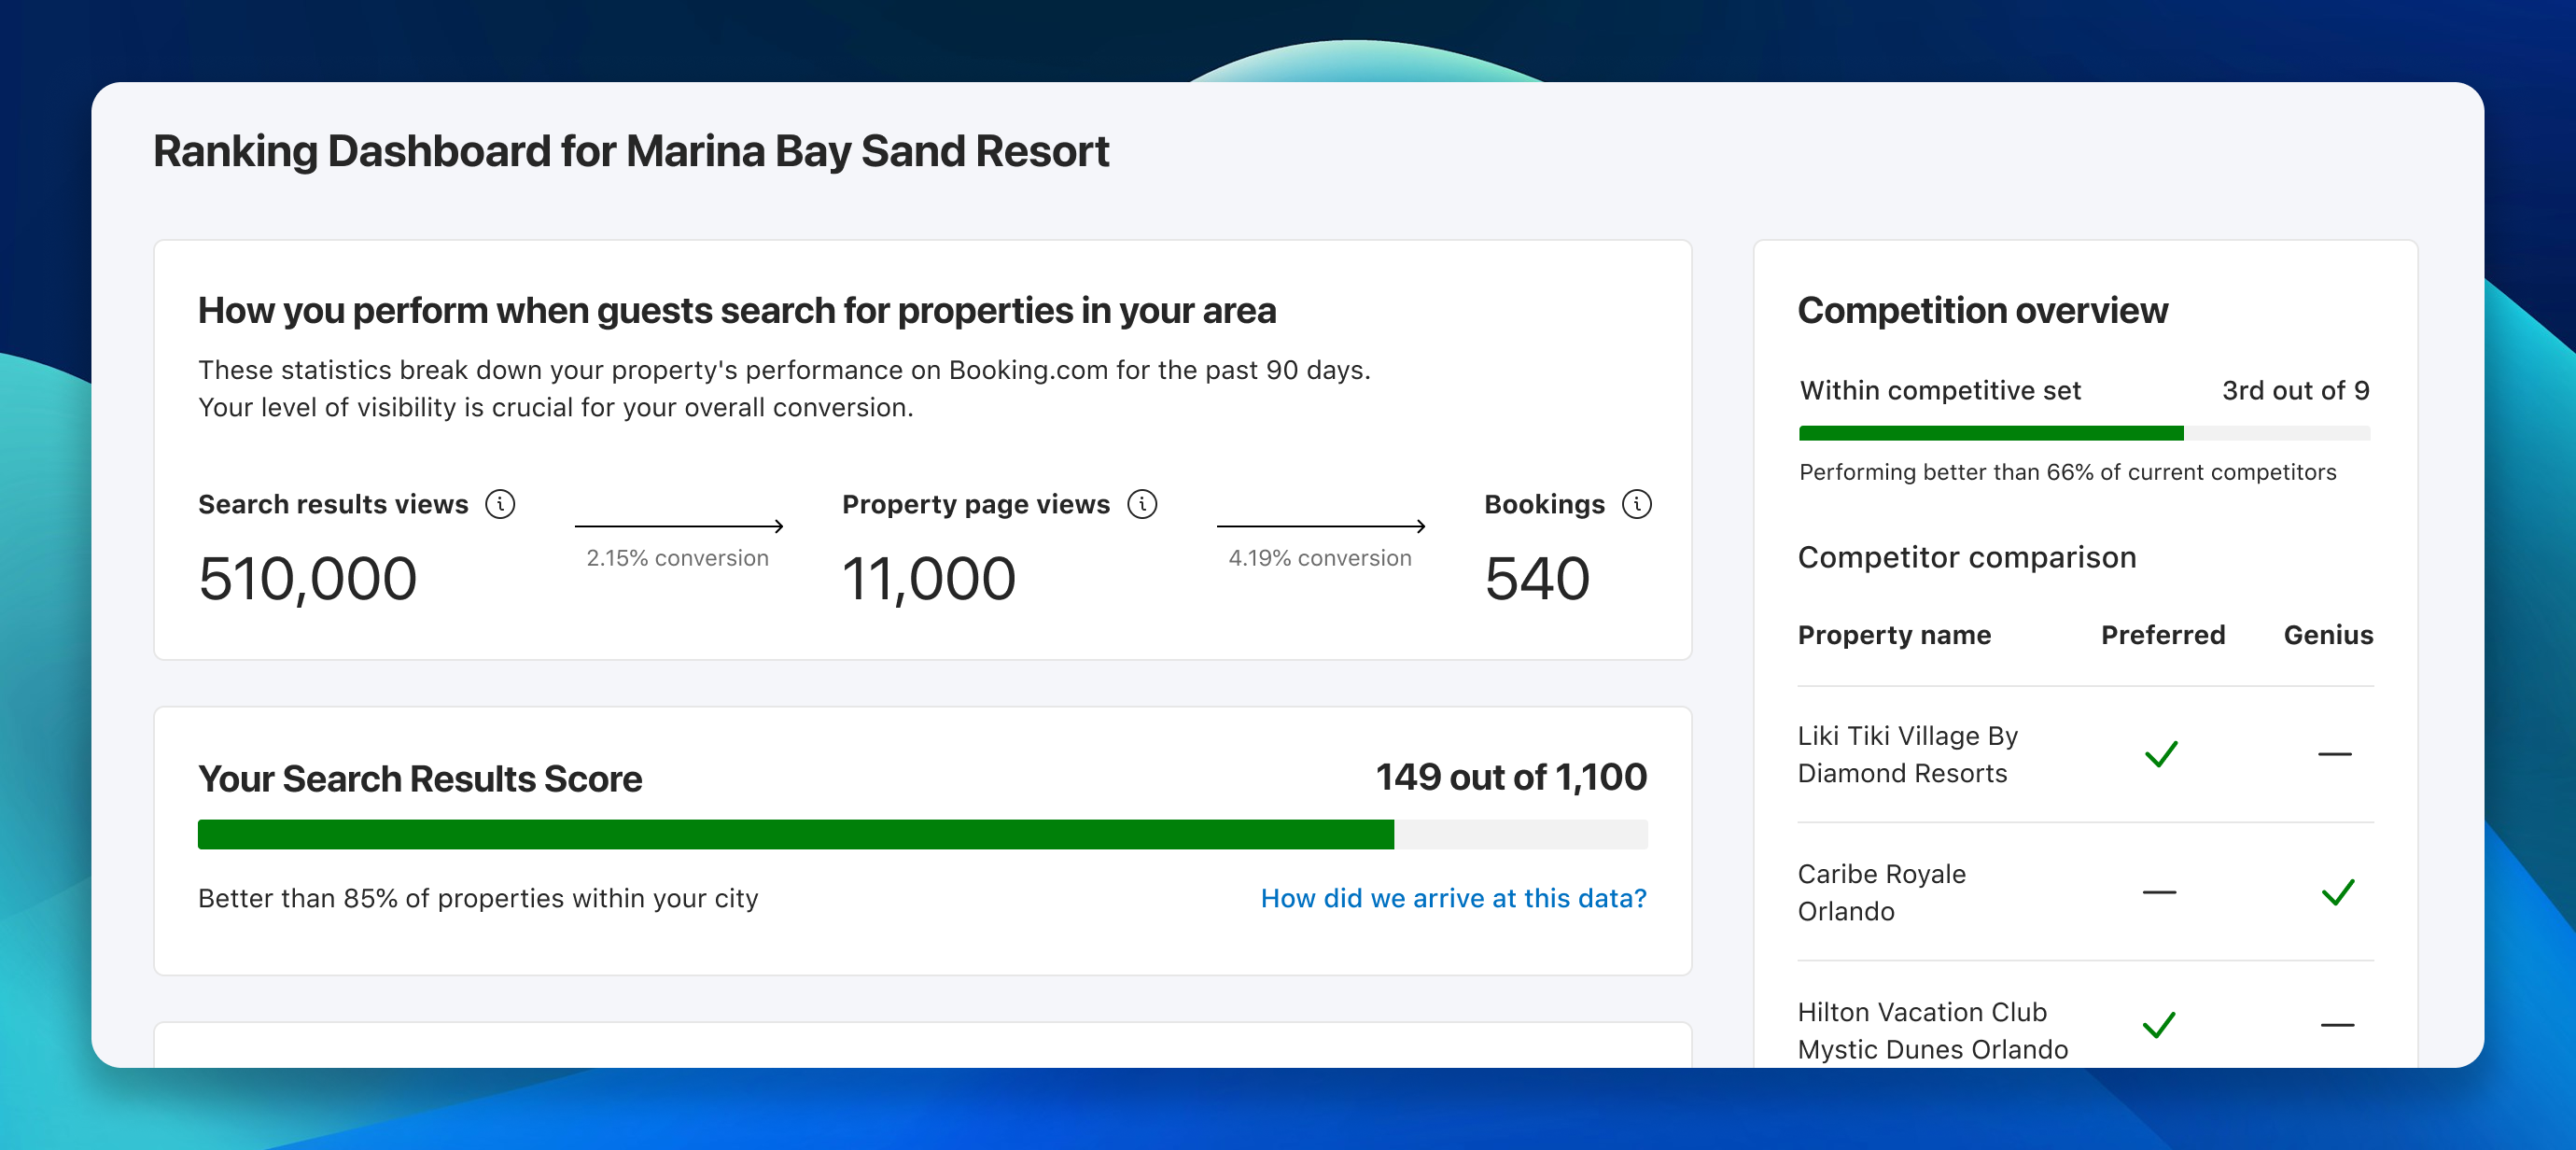Click the 'Bookings' label

1544,504
